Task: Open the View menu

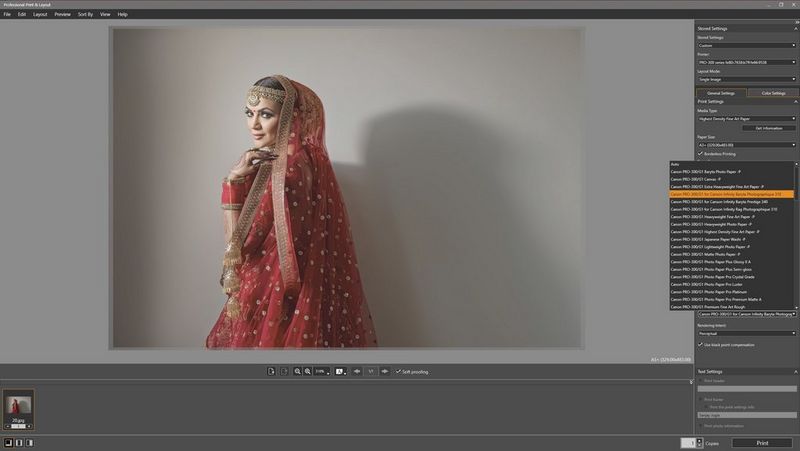Action: [105, 14]
